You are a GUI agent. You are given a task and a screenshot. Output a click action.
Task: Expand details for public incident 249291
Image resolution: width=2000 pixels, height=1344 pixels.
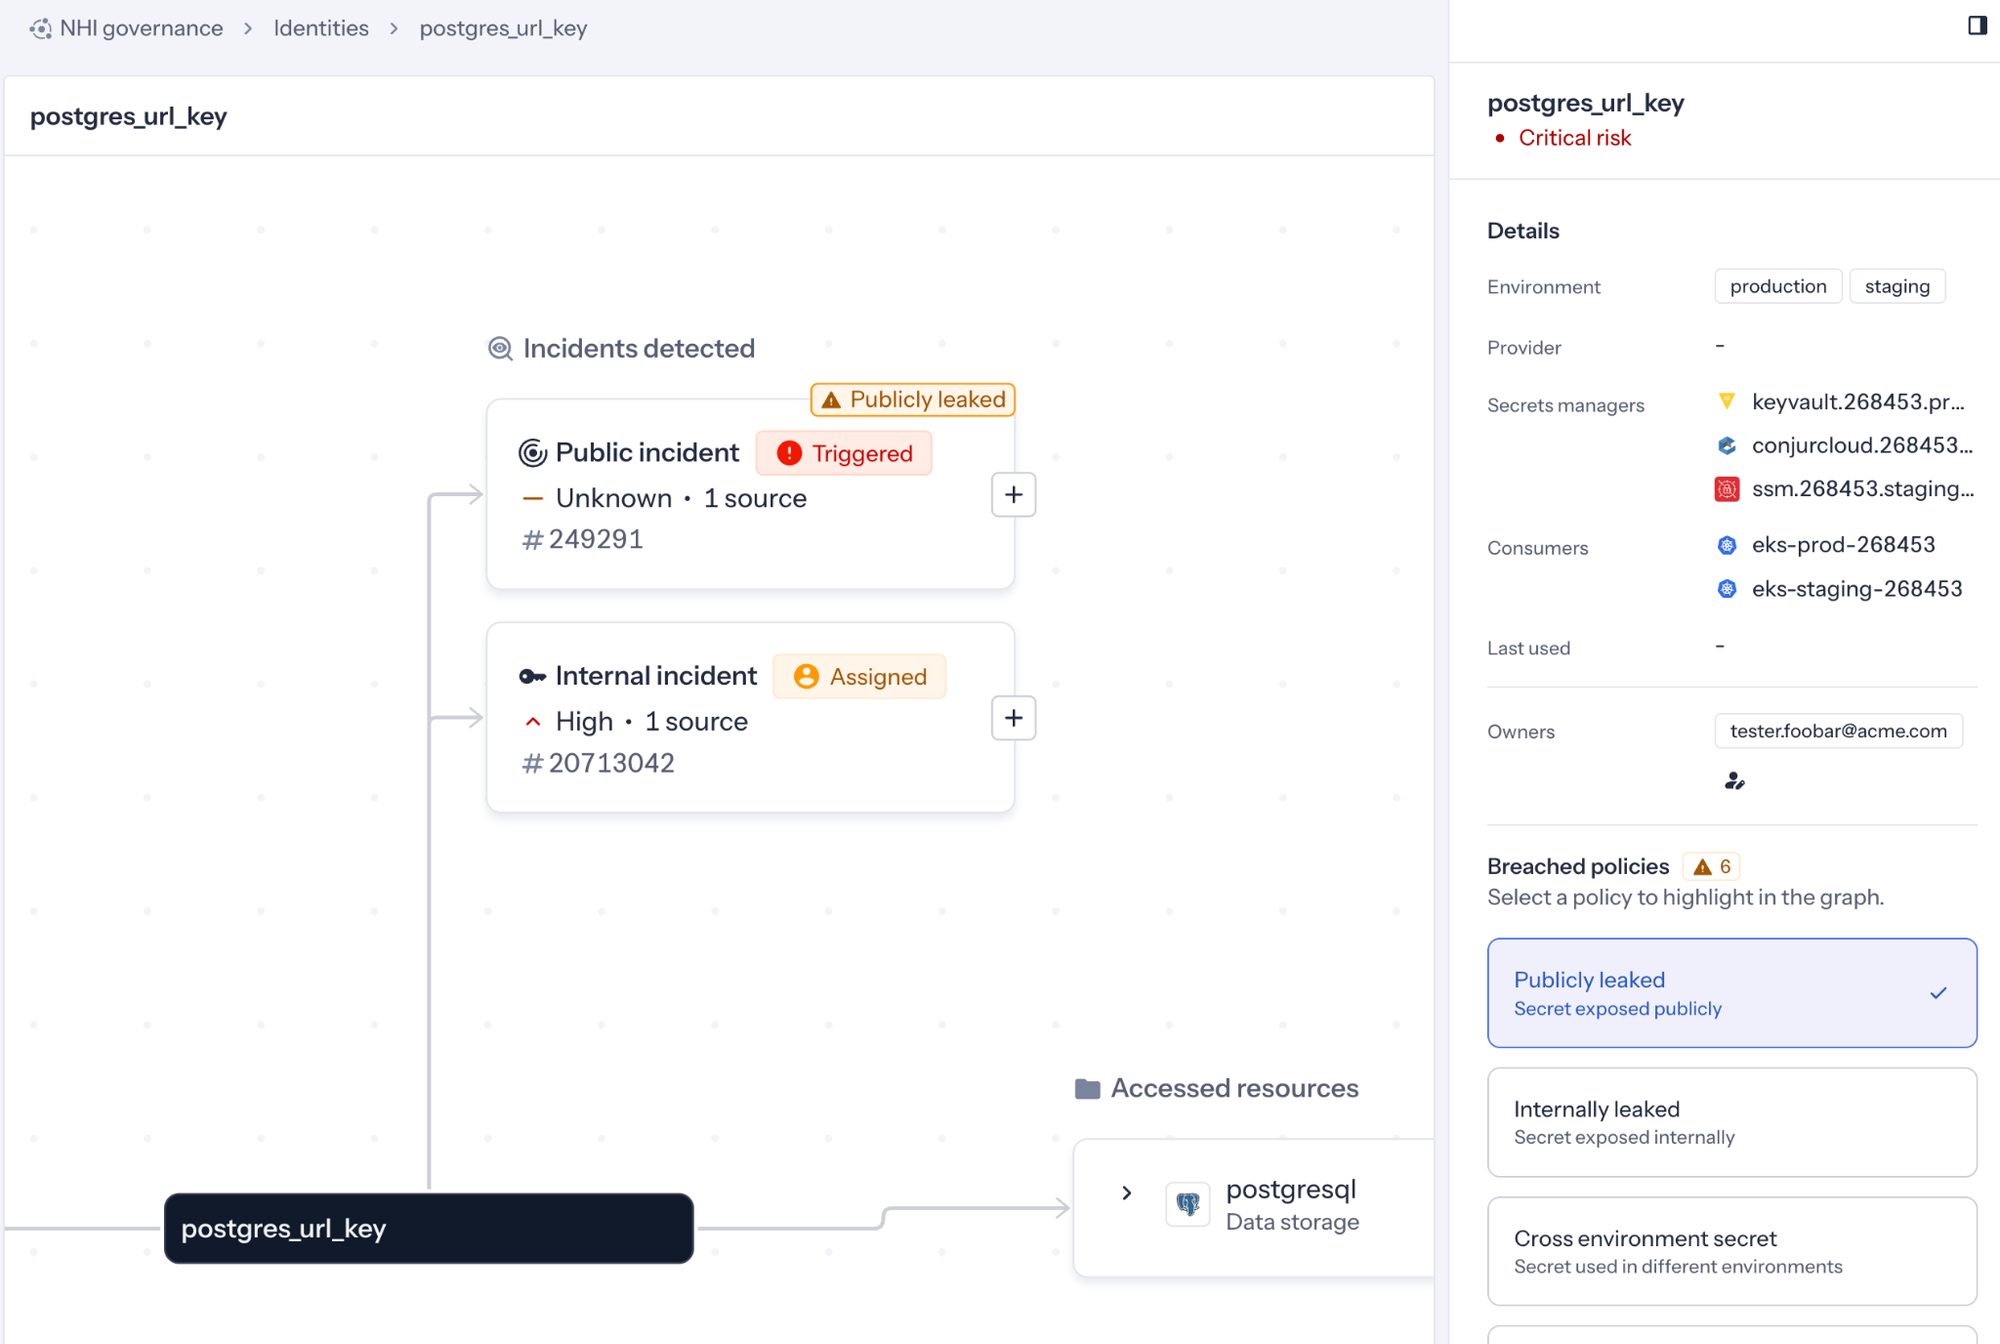coord(1013,494)
